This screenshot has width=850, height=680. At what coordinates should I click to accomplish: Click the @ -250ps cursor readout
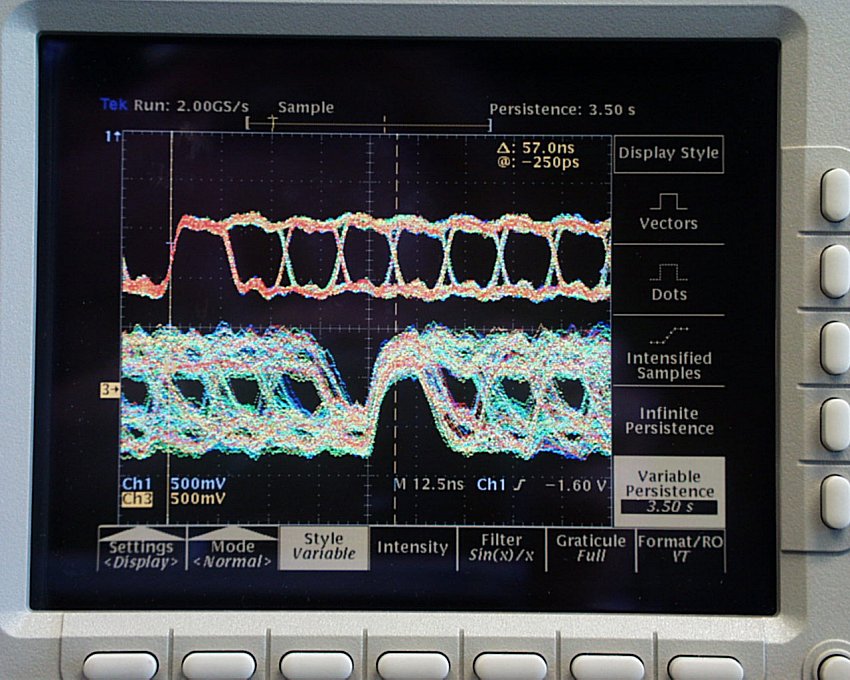538,162
